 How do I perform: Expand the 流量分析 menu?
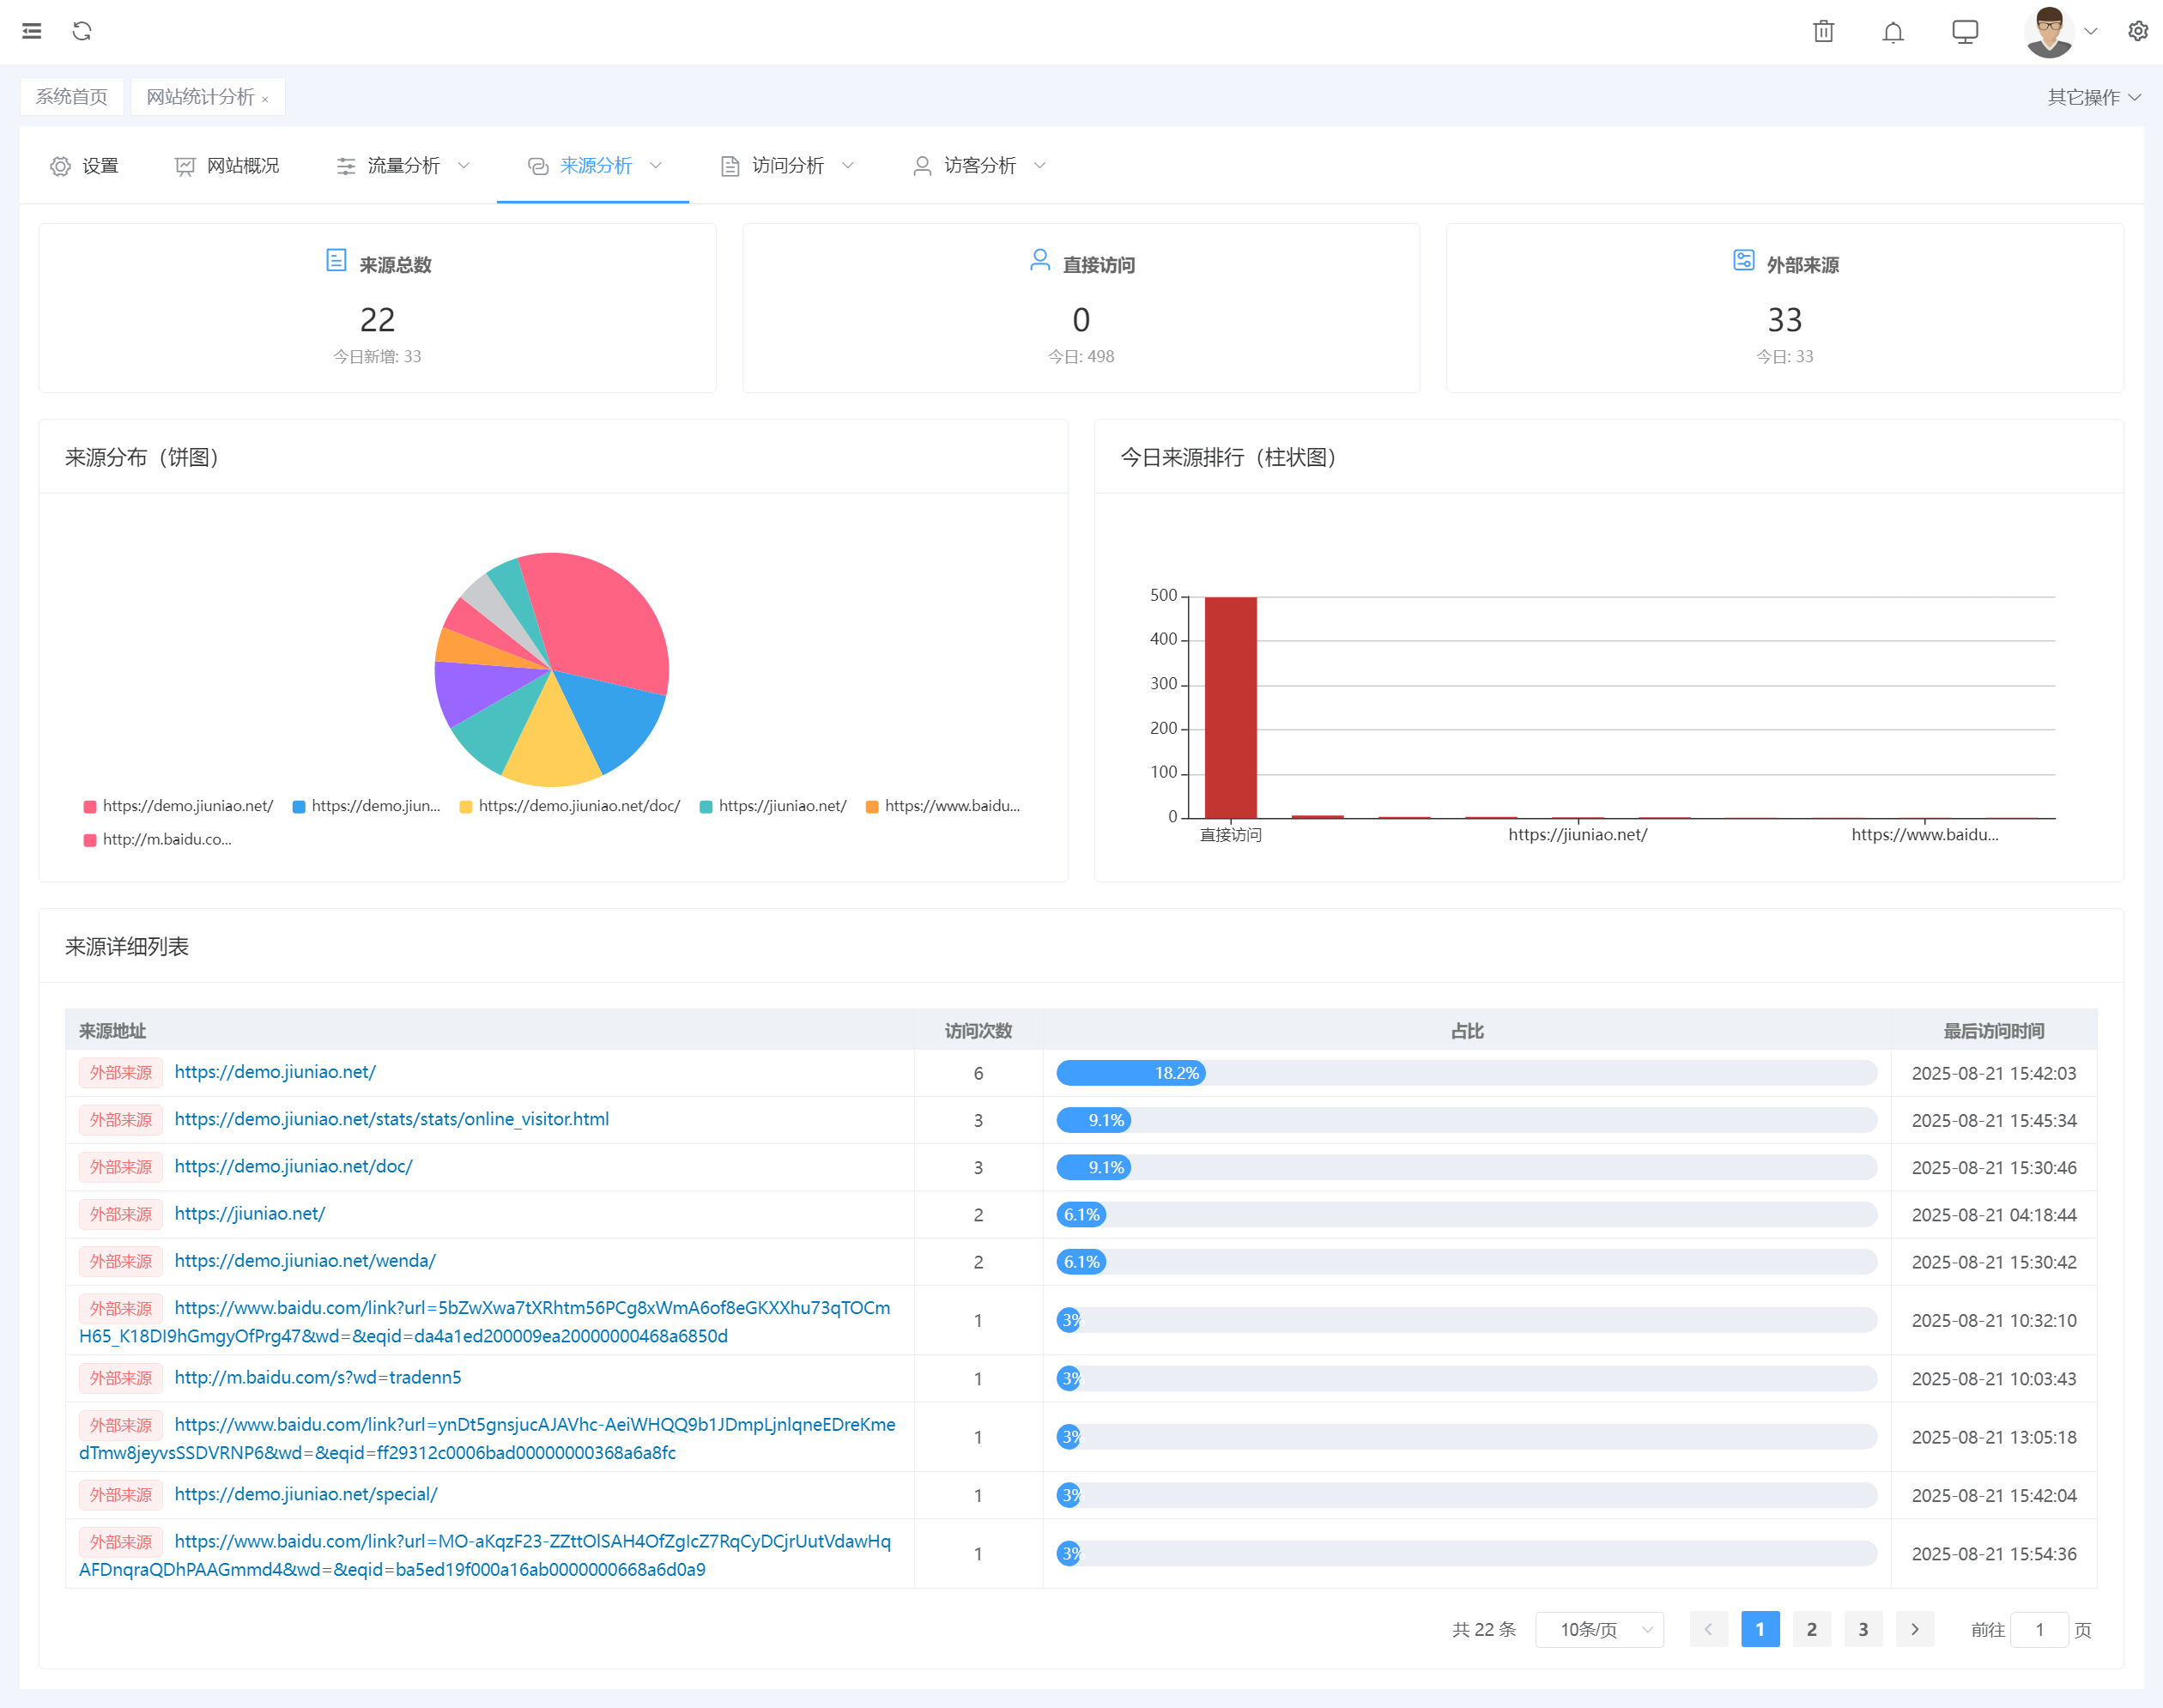point(403,166)
